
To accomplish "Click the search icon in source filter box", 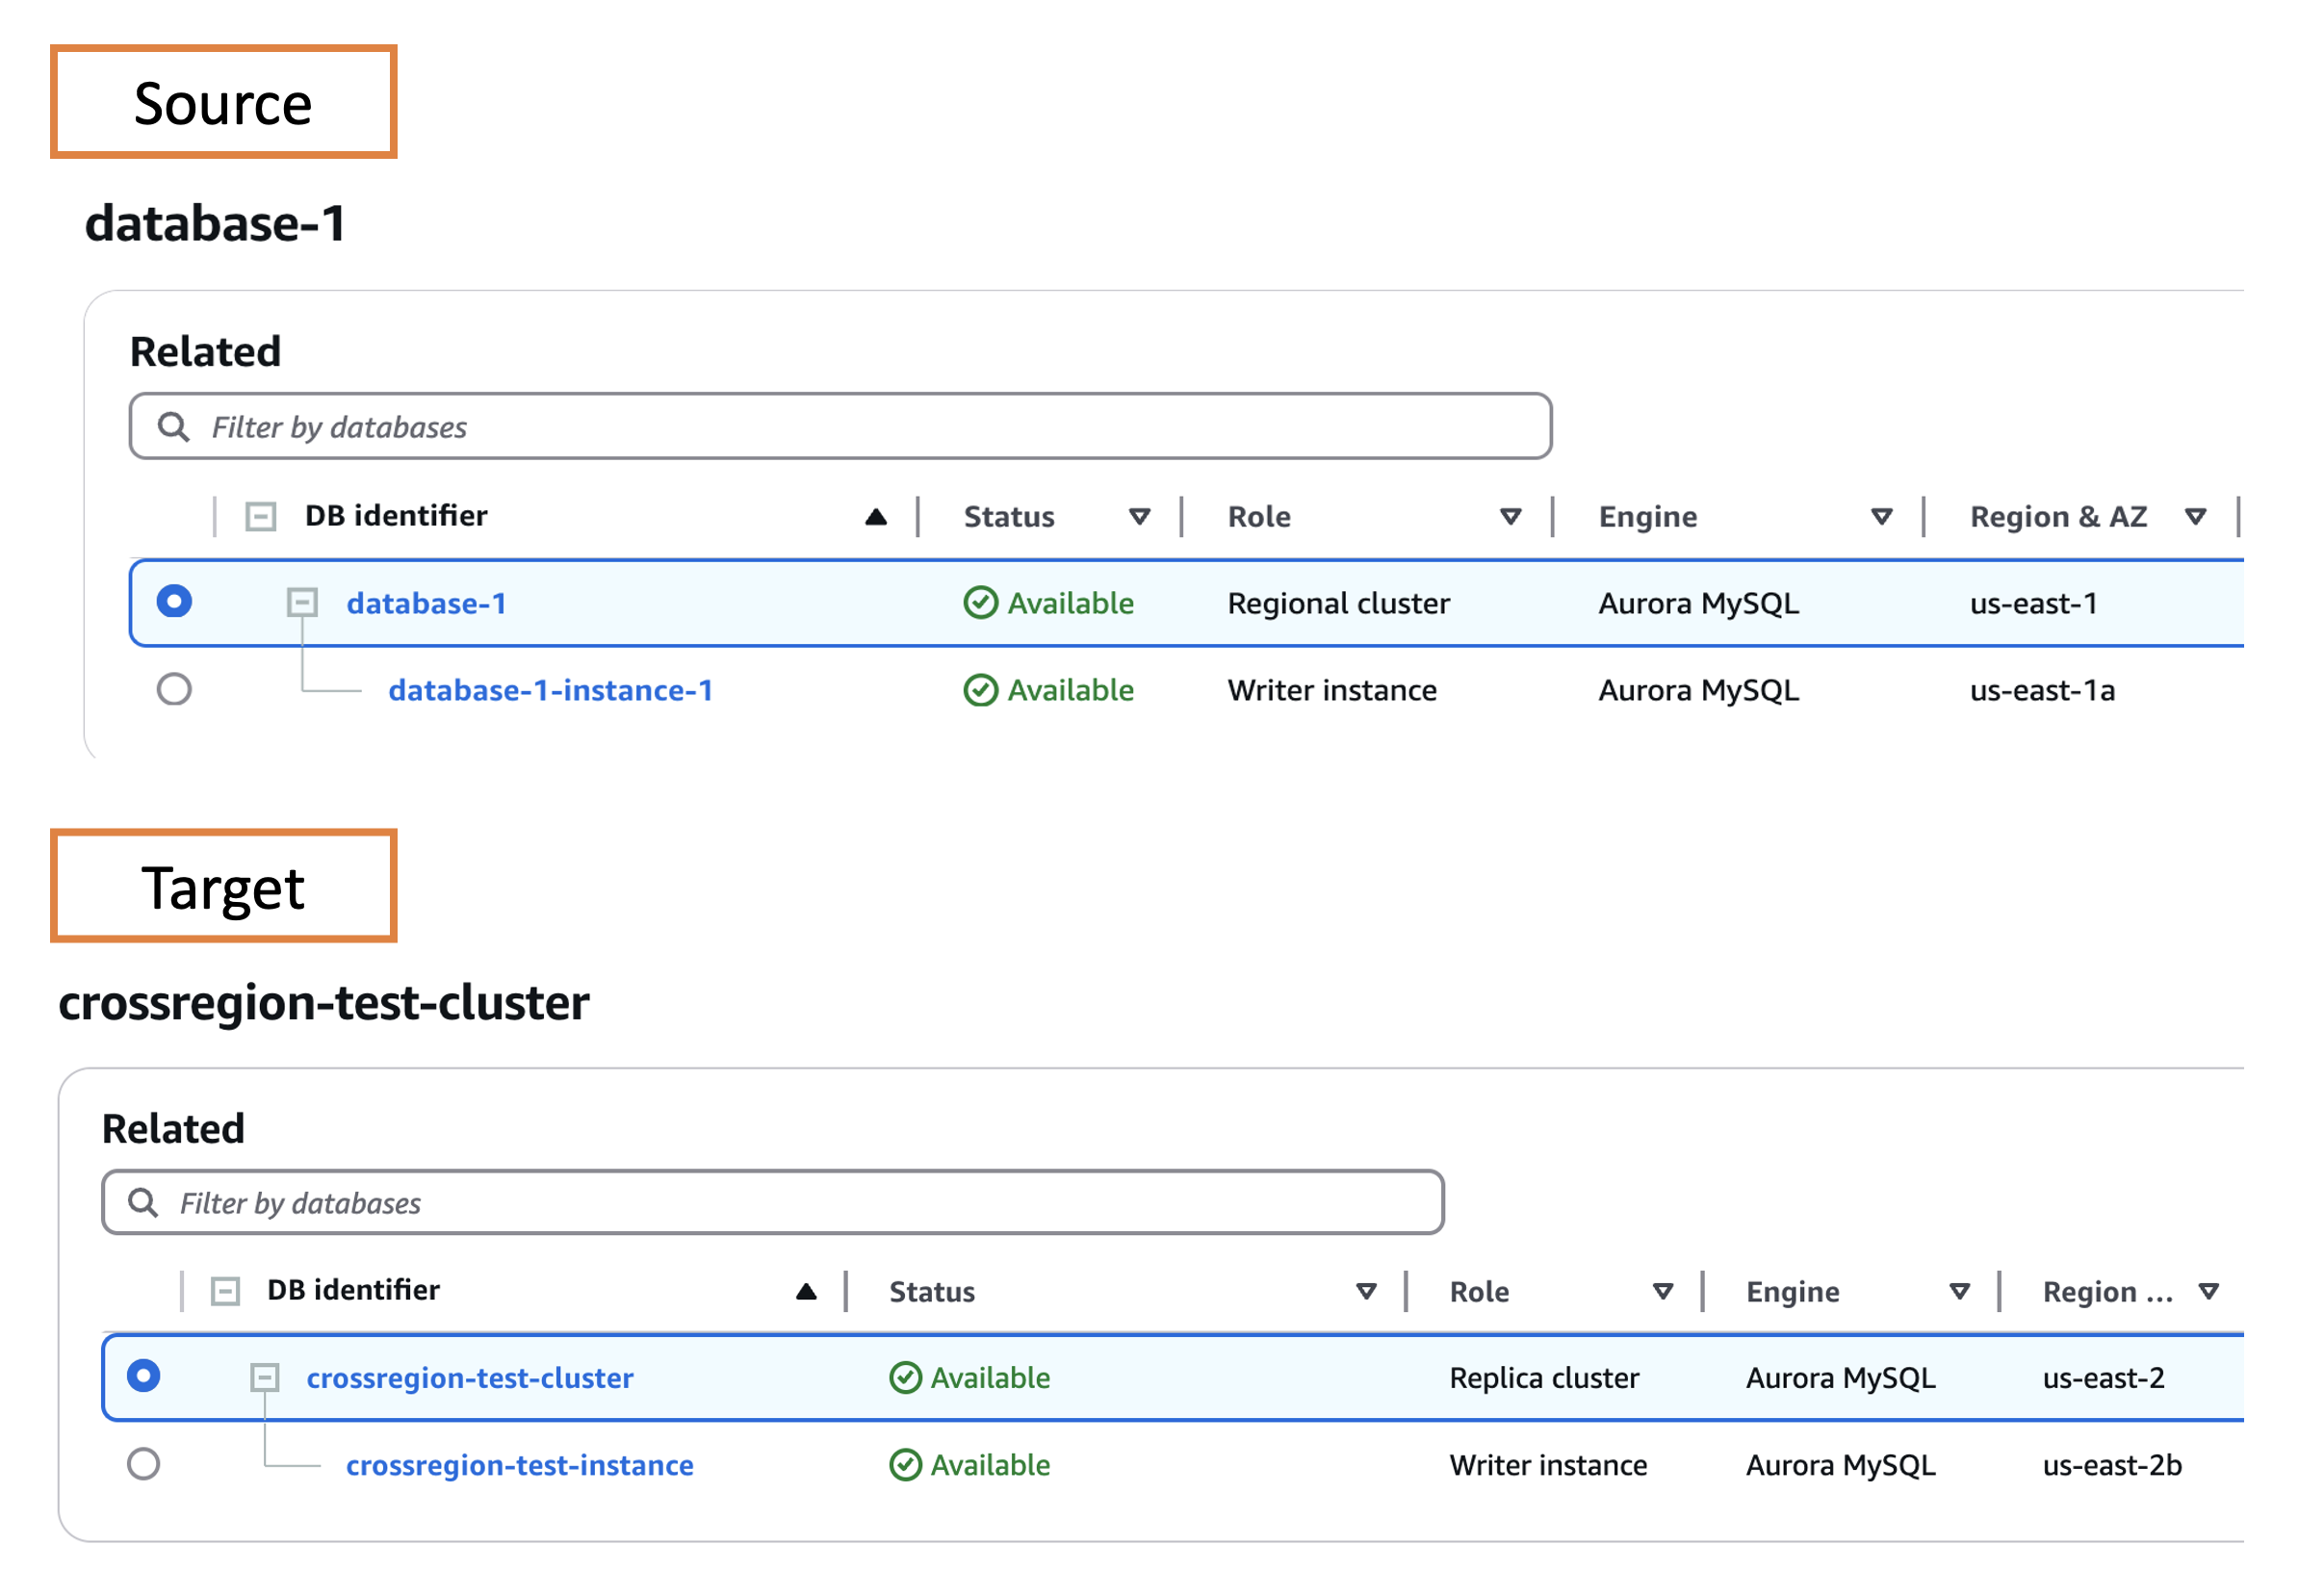I will tap(173, 427).
